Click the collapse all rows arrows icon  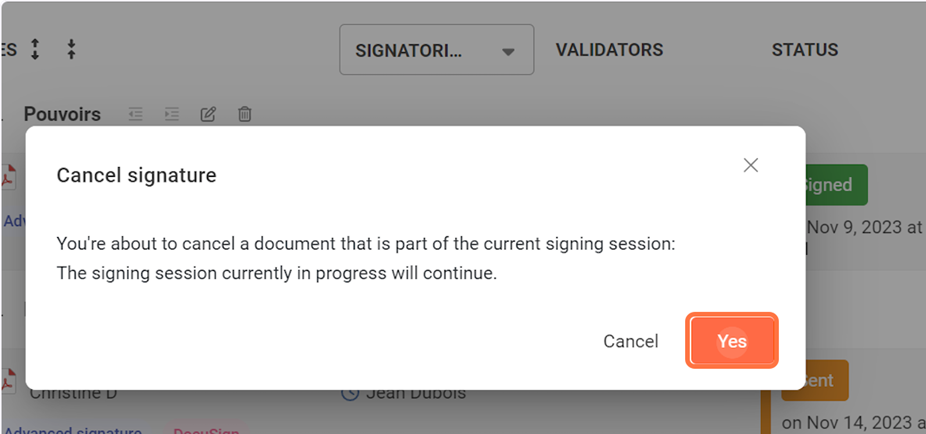[x=71, y=50]
